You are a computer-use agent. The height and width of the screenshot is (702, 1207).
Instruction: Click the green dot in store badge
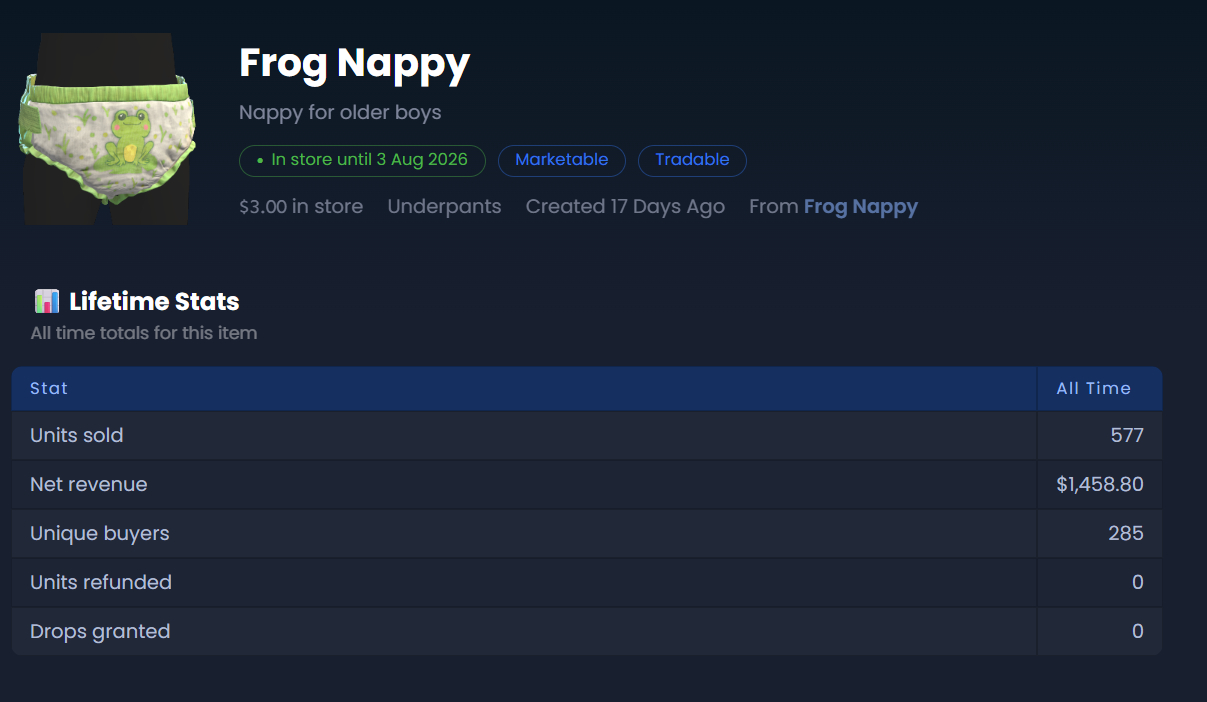260,160
